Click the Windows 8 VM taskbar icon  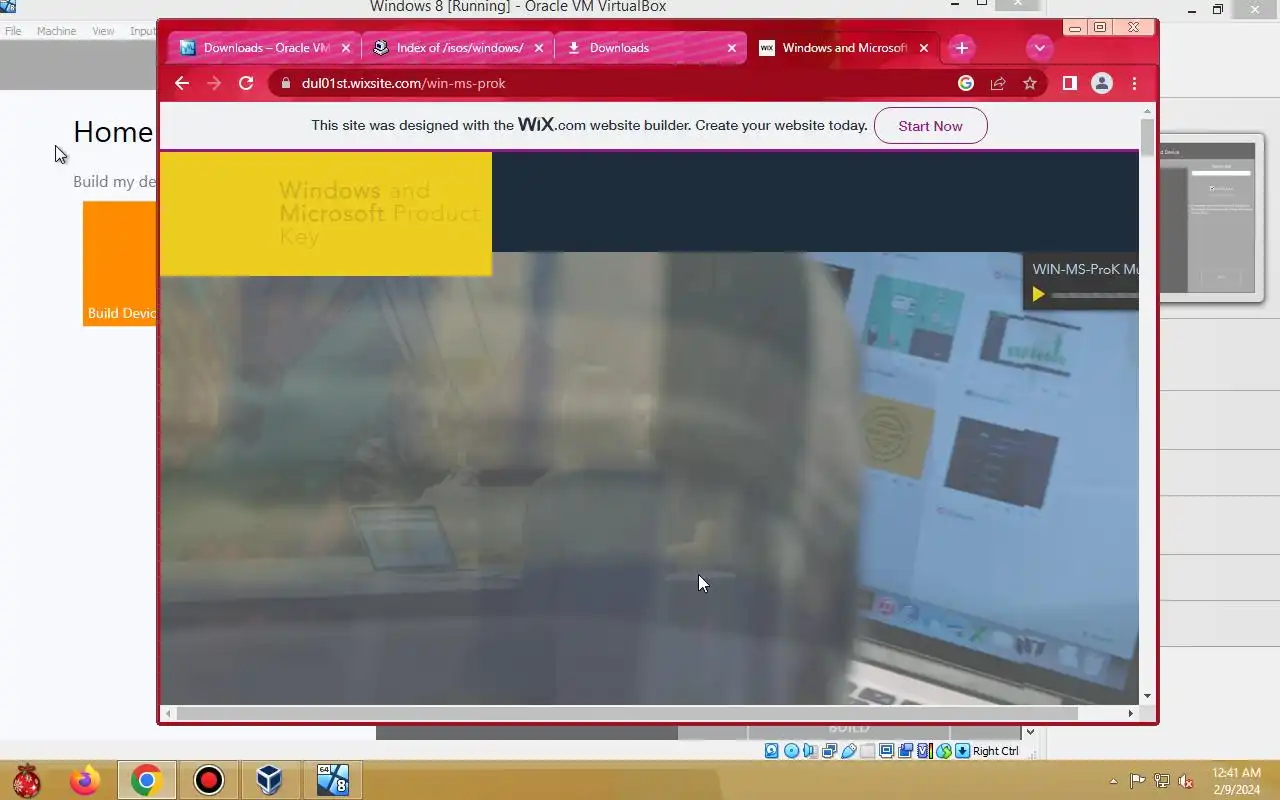click(332, 780)
